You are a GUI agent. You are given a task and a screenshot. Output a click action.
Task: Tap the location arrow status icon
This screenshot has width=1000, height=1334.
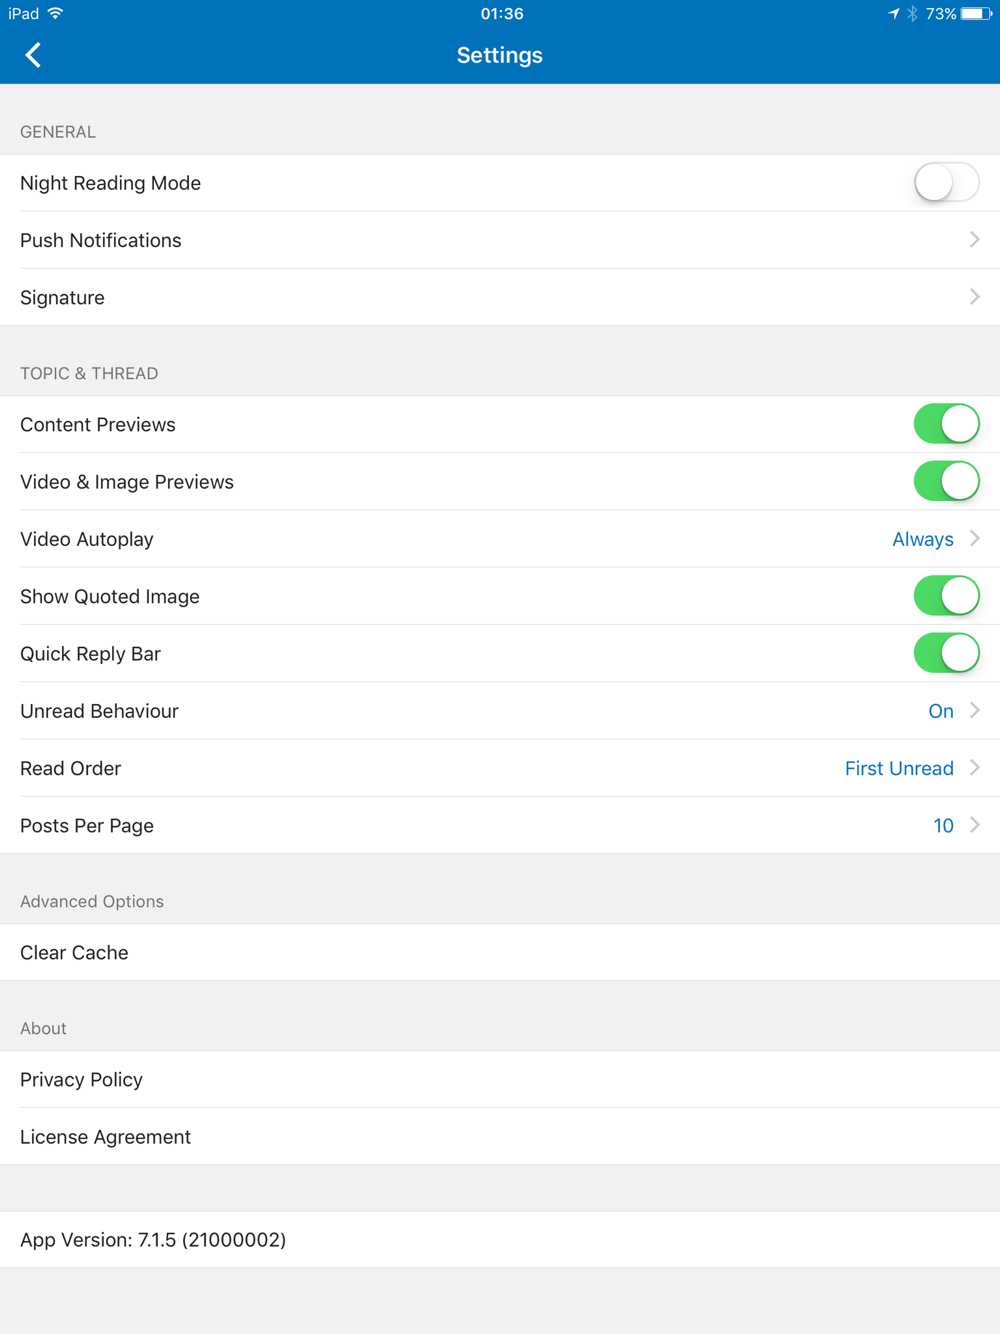pos(894,14)
